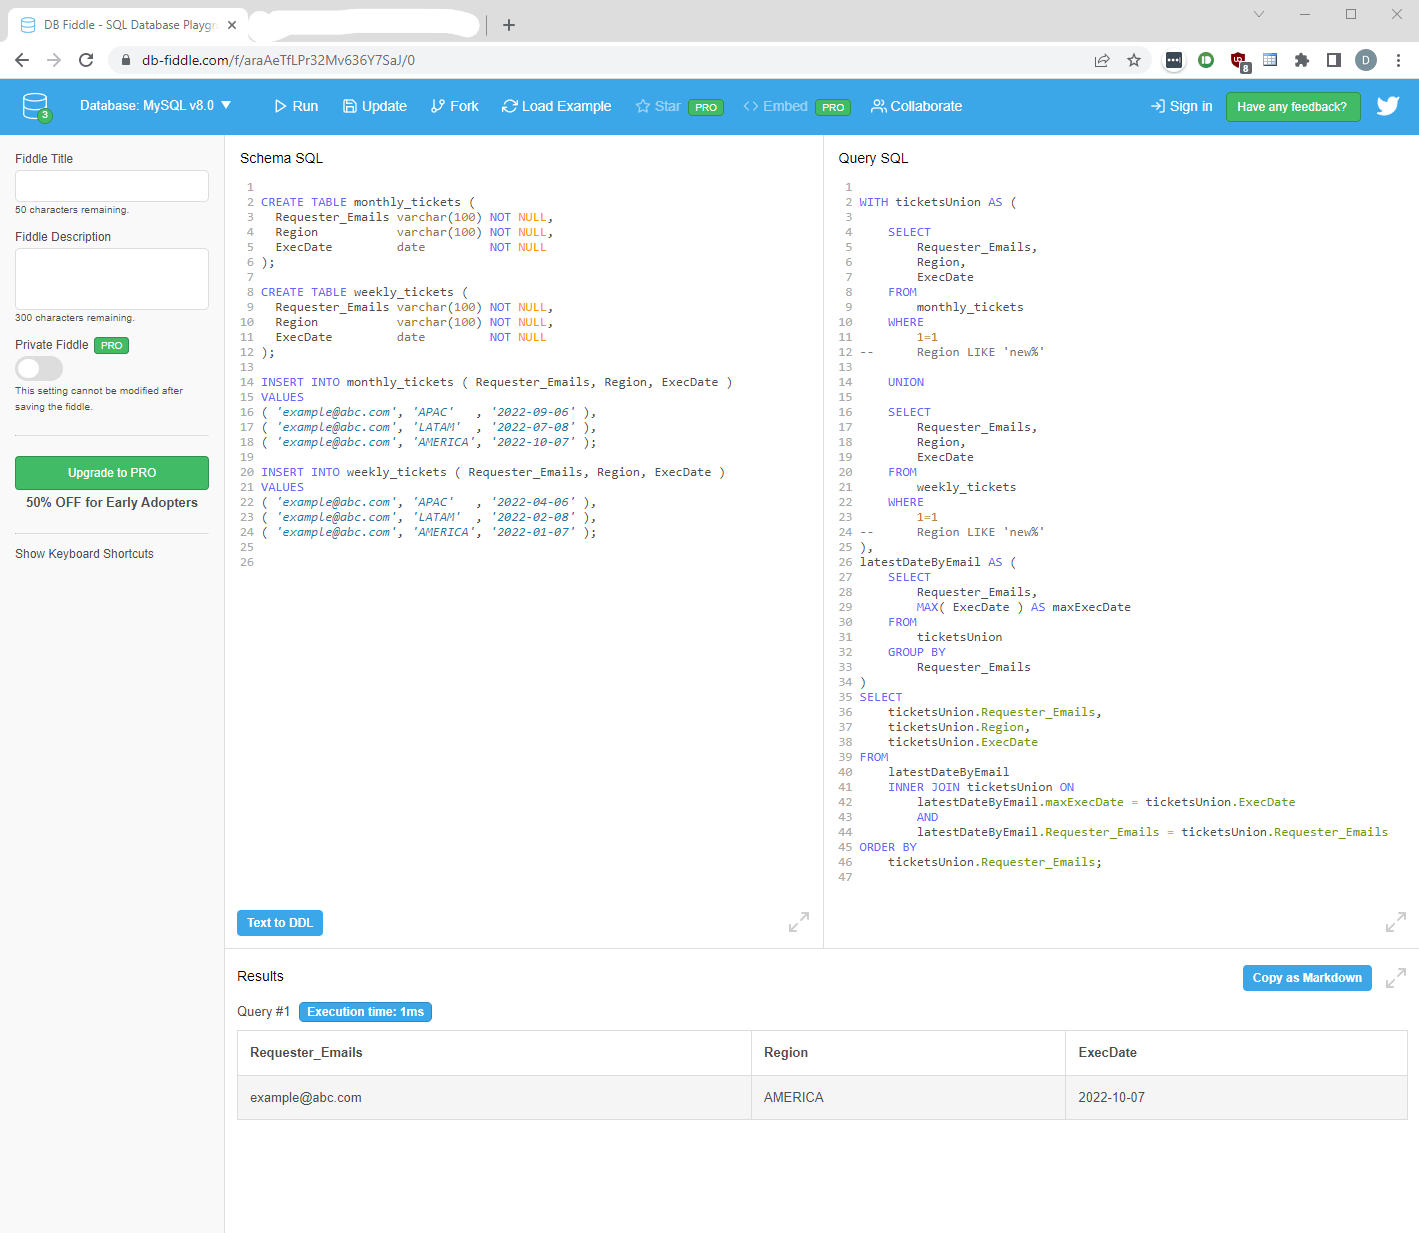The width and height of the screenshot is (1419, 1233).
Task: Click the WITH ticketsUnion AS line in query
Action: point(937,202)
